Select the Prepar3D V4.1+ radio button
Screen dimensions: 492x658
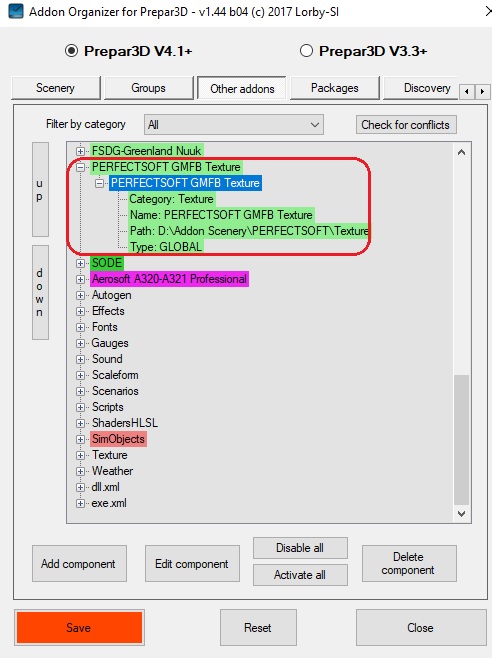pos(71,51)
